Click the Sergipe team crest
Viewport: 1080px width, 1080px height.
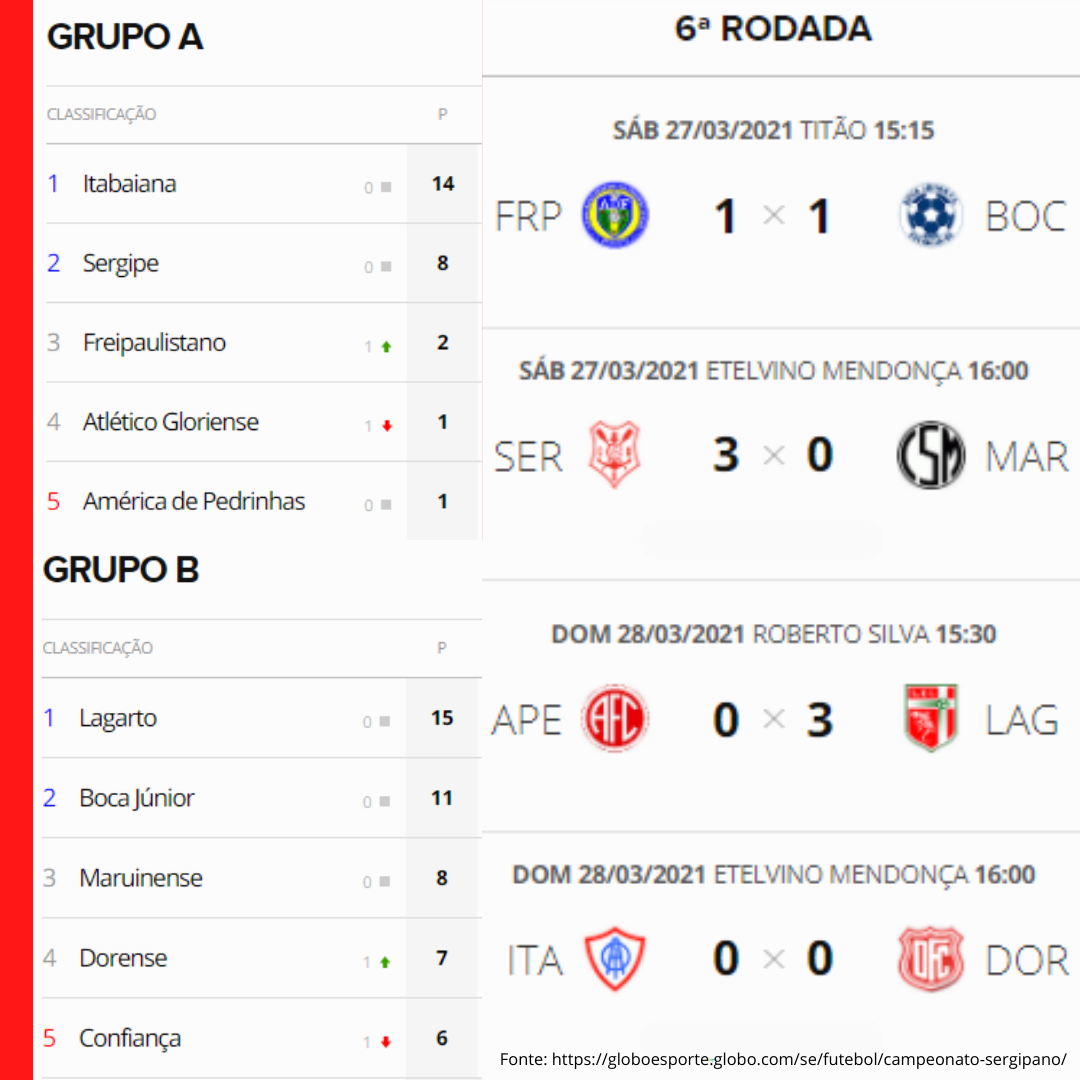pos(615,455)
